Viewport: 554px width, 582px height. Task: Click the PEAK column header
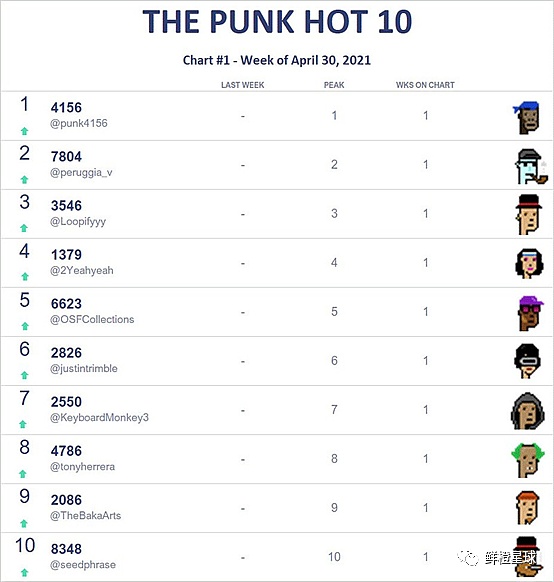click(x=334, y=85)
